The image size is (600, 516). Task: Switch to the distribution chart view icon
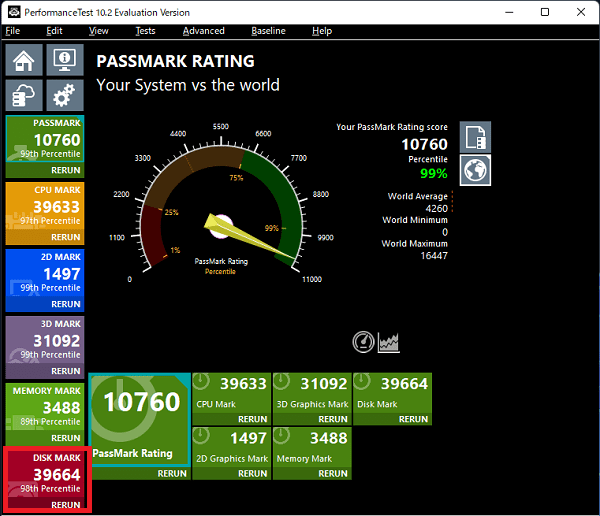(x=389, y=342)
